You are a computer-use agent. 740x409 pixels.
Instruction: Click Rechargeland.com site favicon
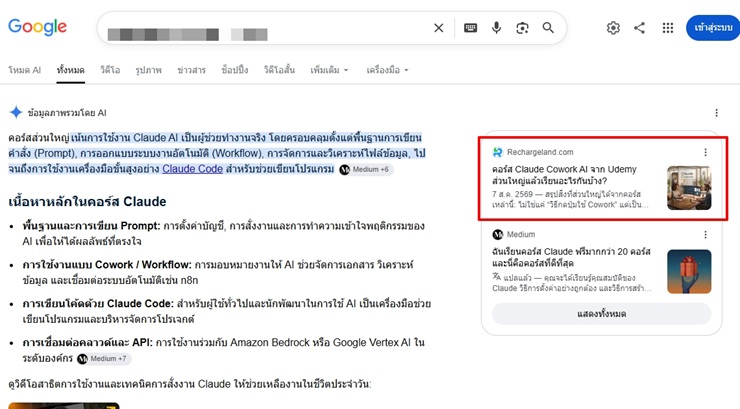point(497,152)
